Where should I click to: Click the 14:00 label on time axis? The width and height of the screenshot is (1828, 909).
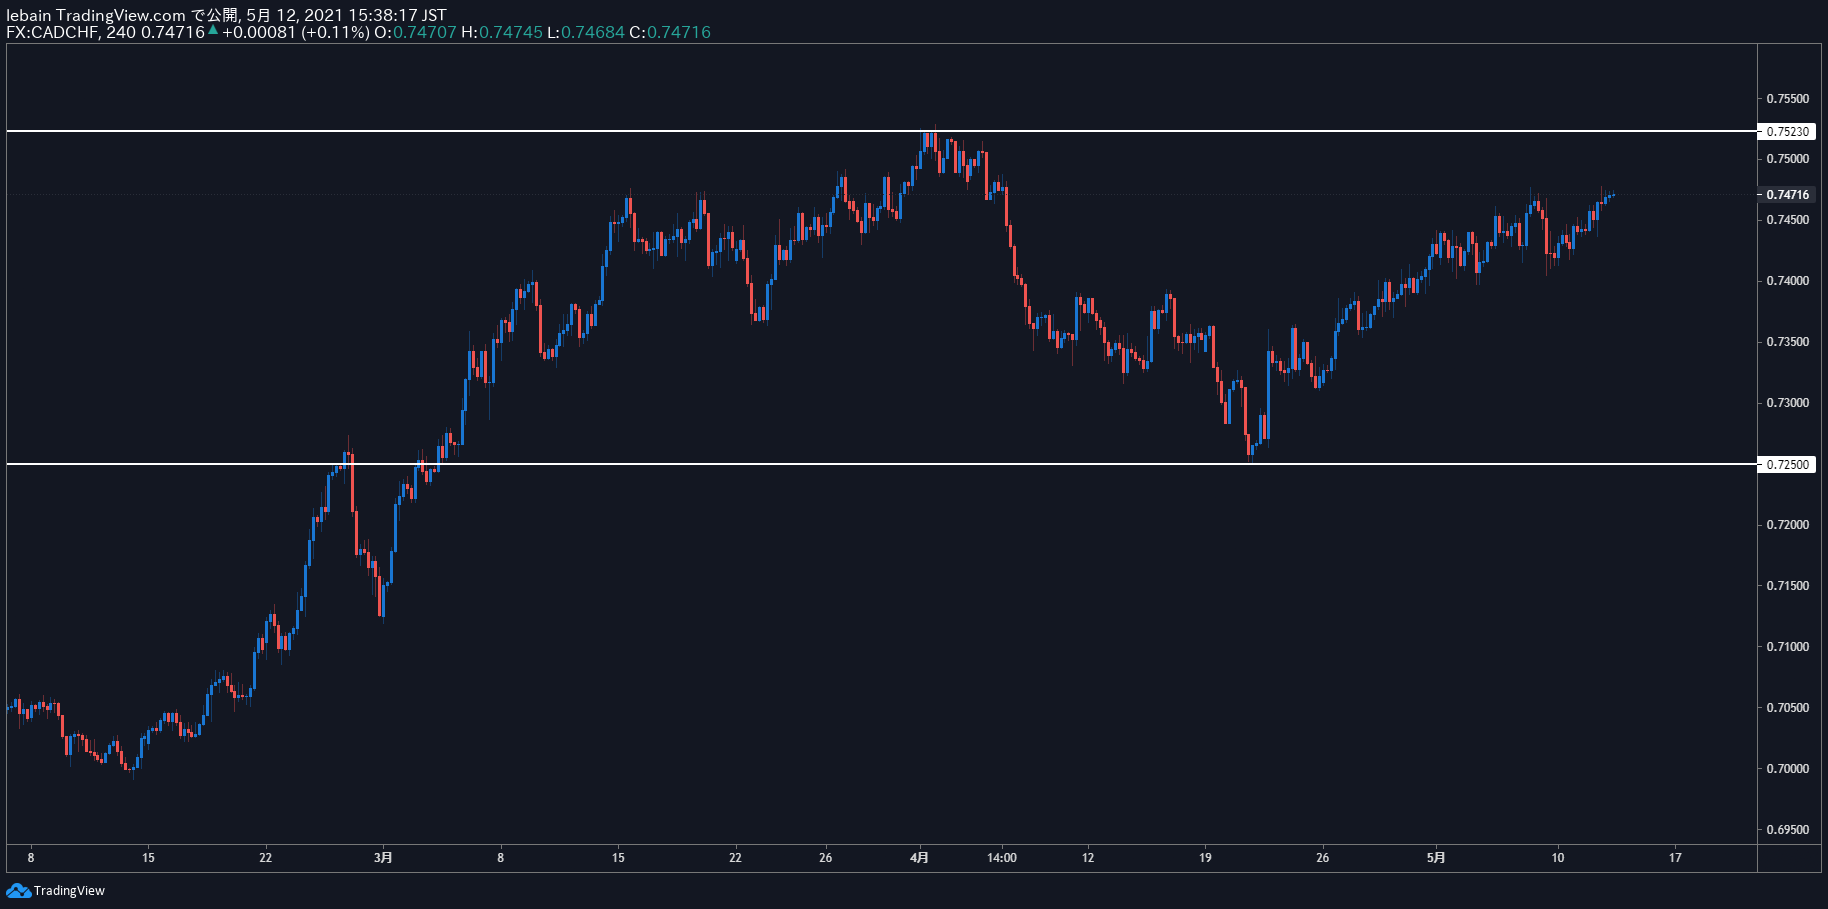coord(1002,857)
